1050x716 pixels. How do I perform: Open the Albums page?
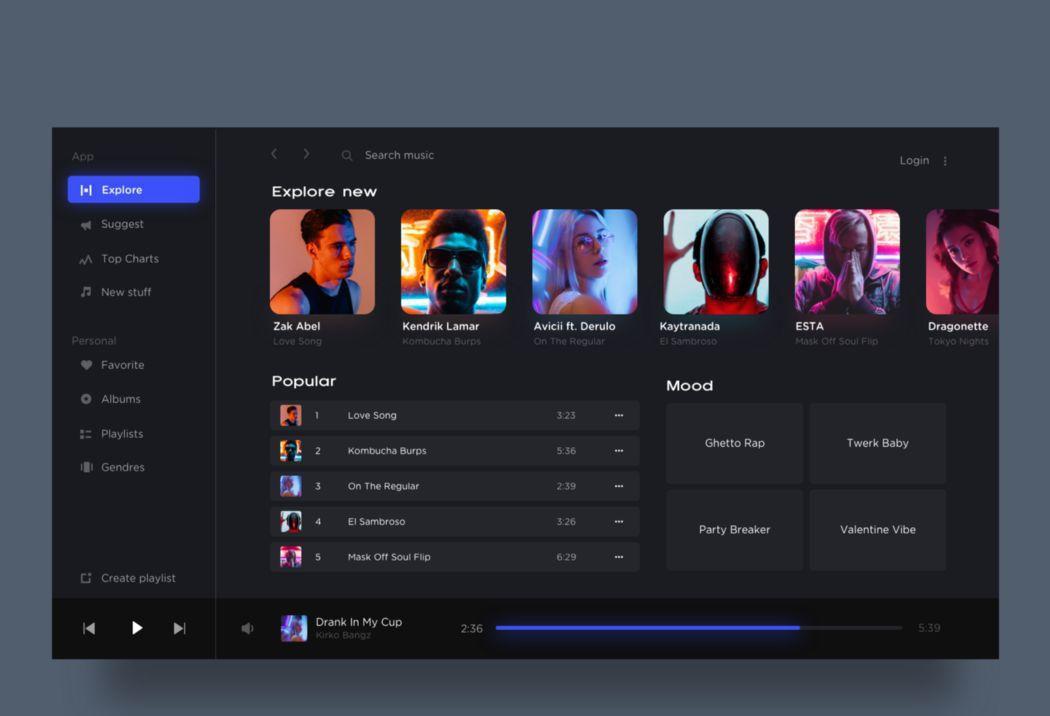pos(121,399)
